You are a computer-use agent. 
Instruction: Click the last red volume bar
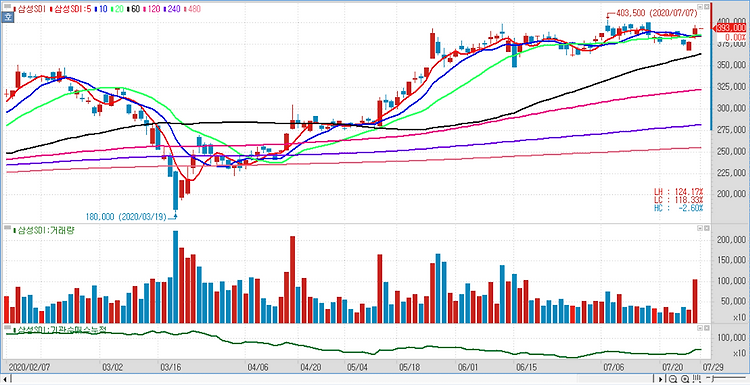pos(695,301)
